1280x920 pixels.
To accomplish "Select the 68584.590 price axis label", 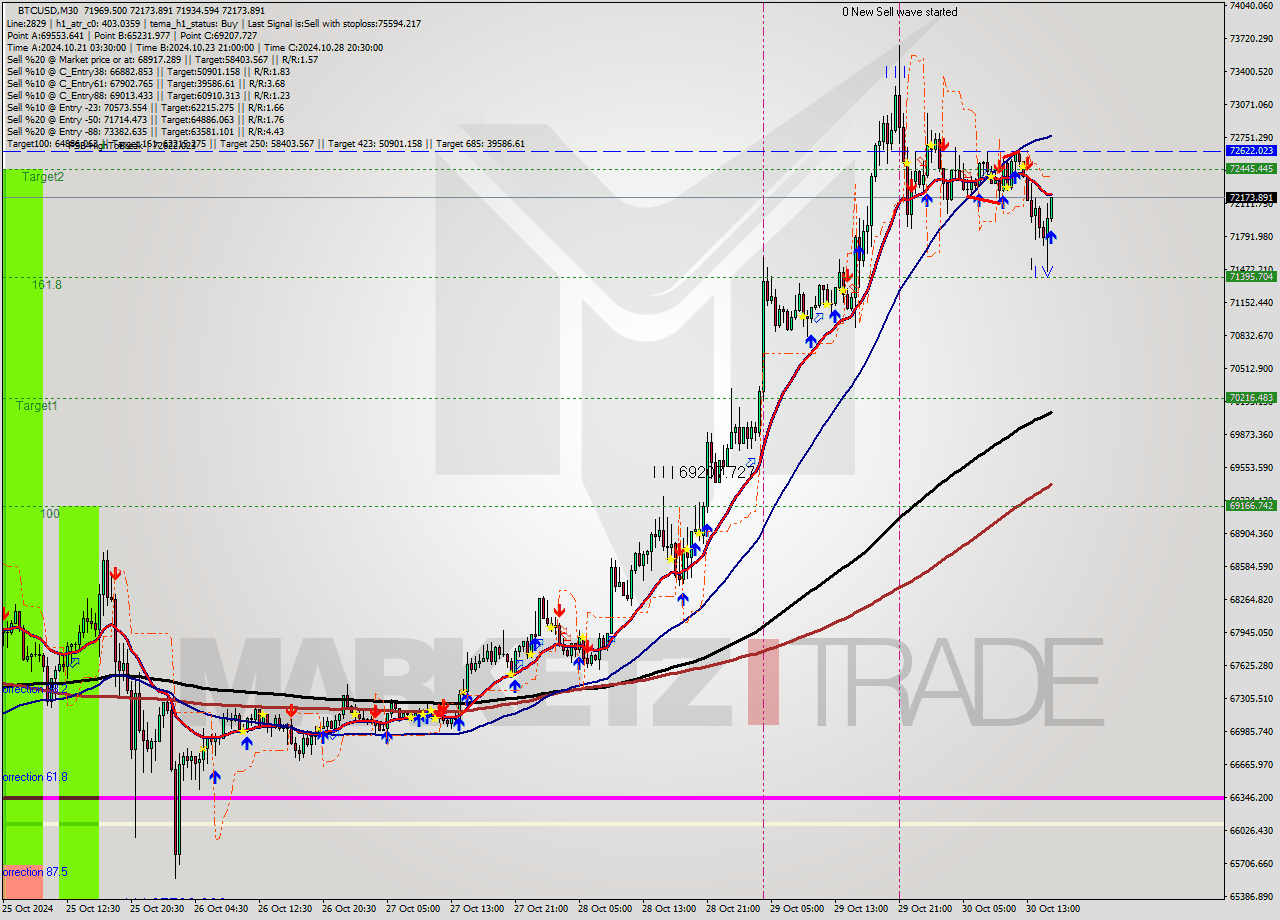I will tap(1251, 567).
